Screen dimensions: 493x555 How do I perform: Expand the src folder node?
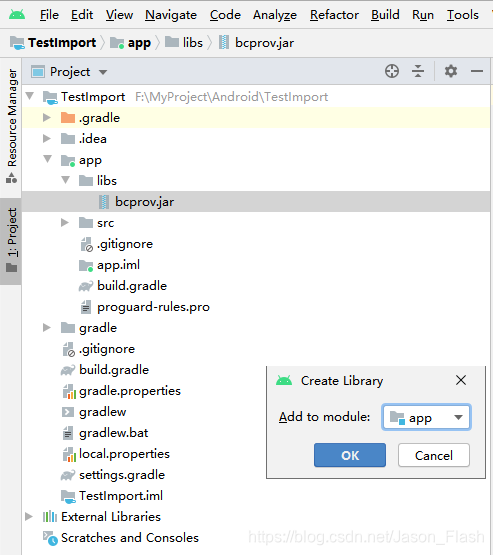pos(64,222)
